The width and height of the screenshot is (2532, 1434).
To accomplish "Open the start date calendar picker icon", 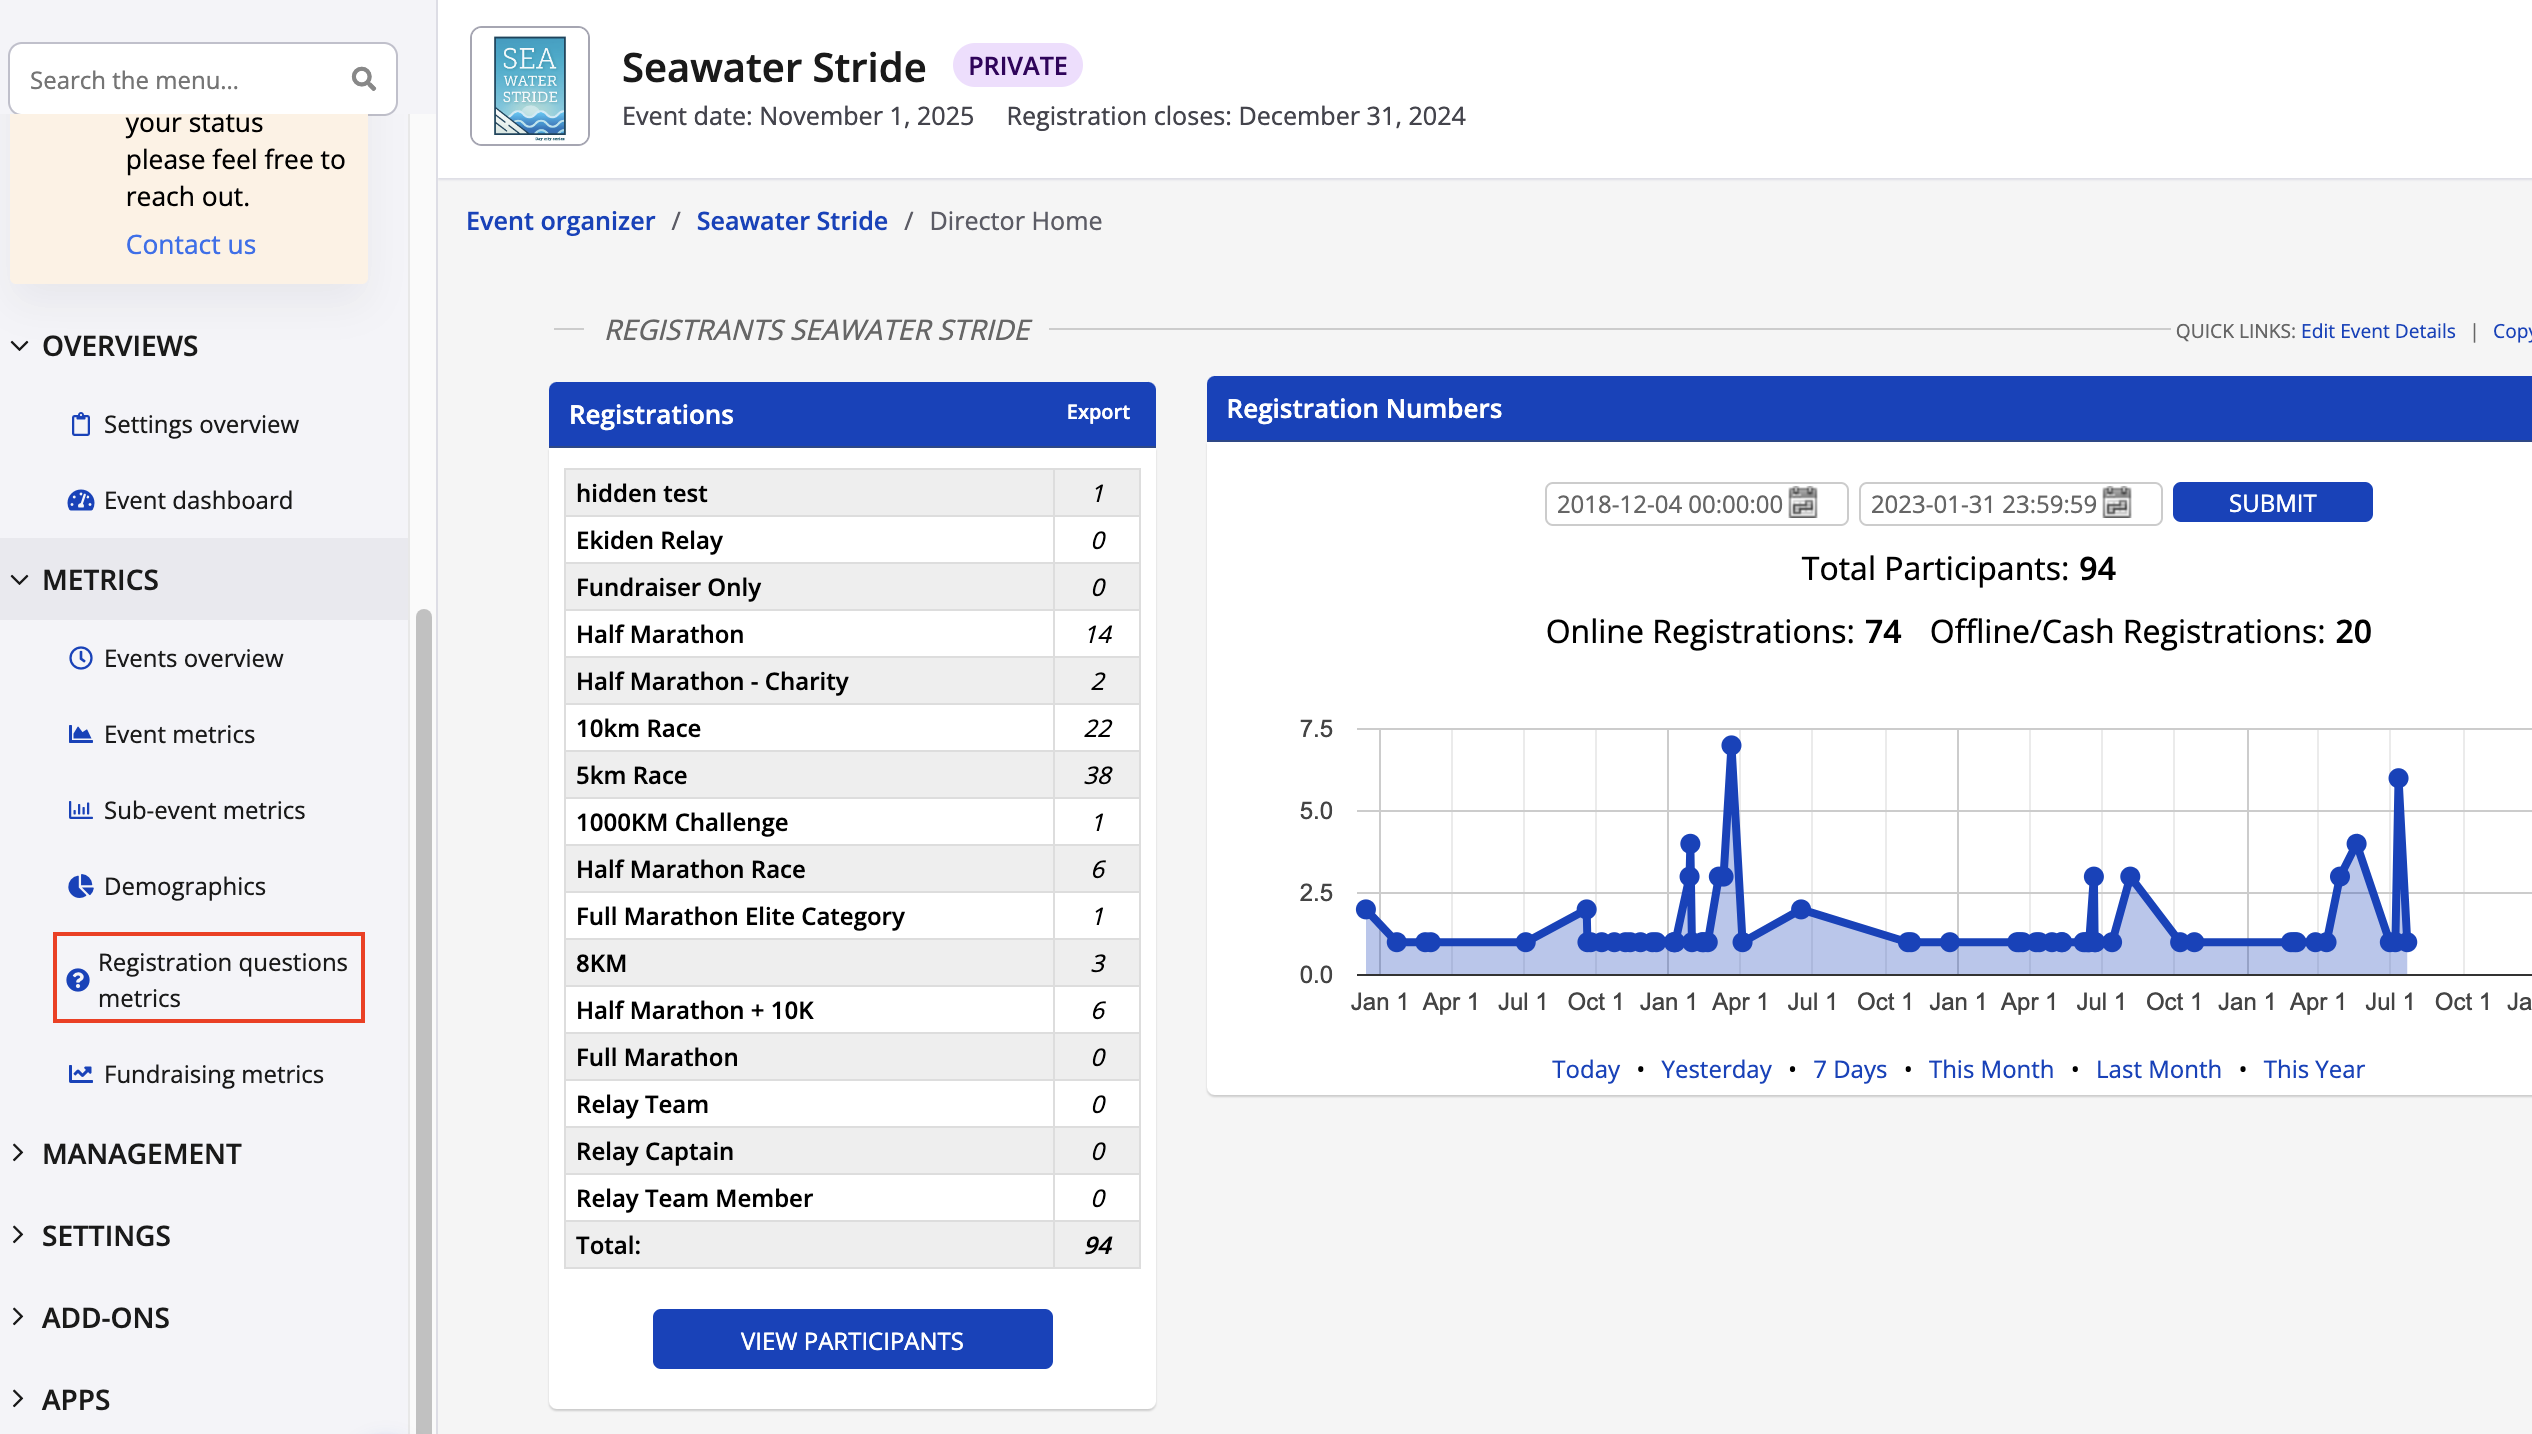I will pos(1803,503).
